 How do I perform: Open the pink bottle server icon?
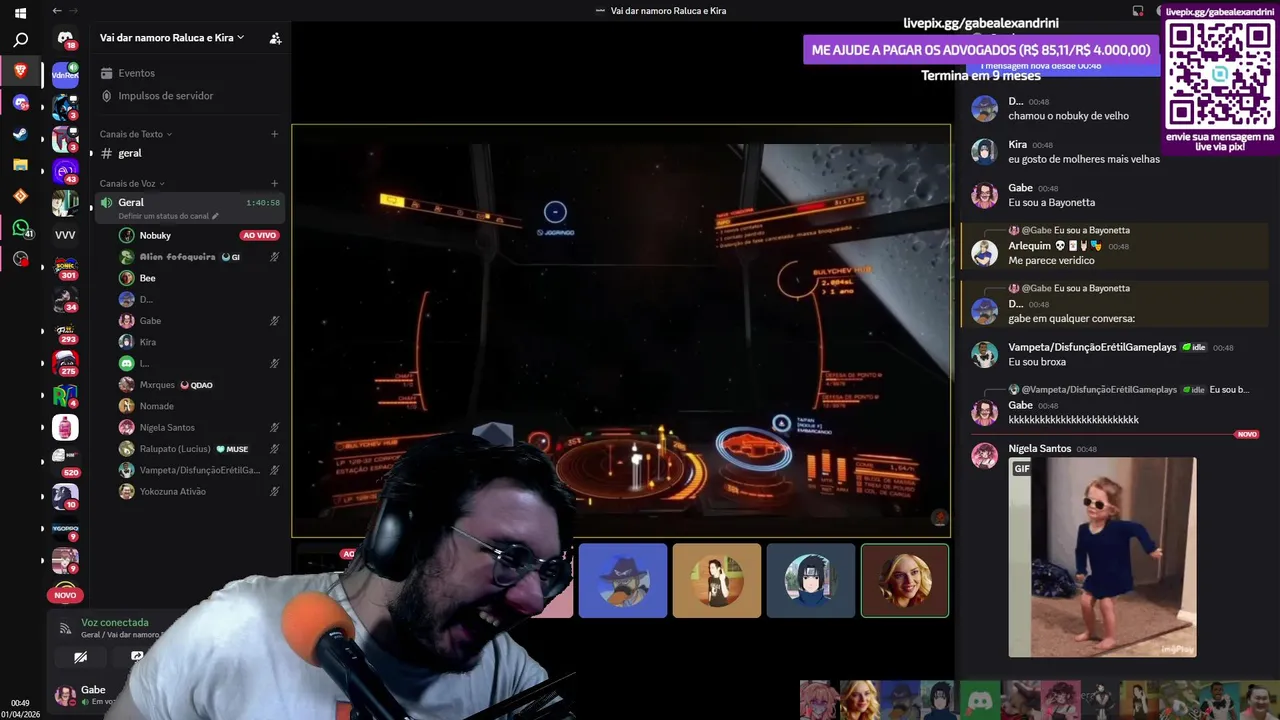coord(65,428)
